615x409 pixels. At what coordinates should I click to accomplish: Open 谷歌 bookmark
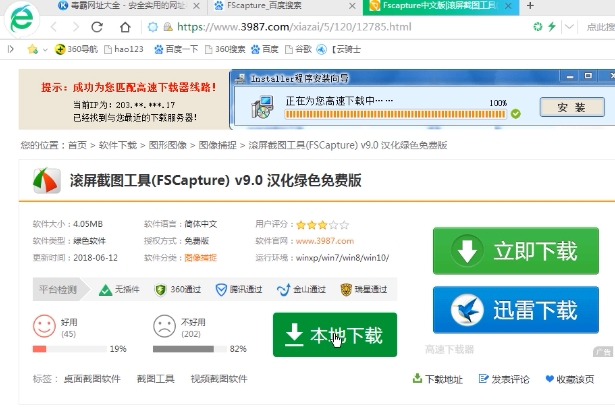[298, 49]
